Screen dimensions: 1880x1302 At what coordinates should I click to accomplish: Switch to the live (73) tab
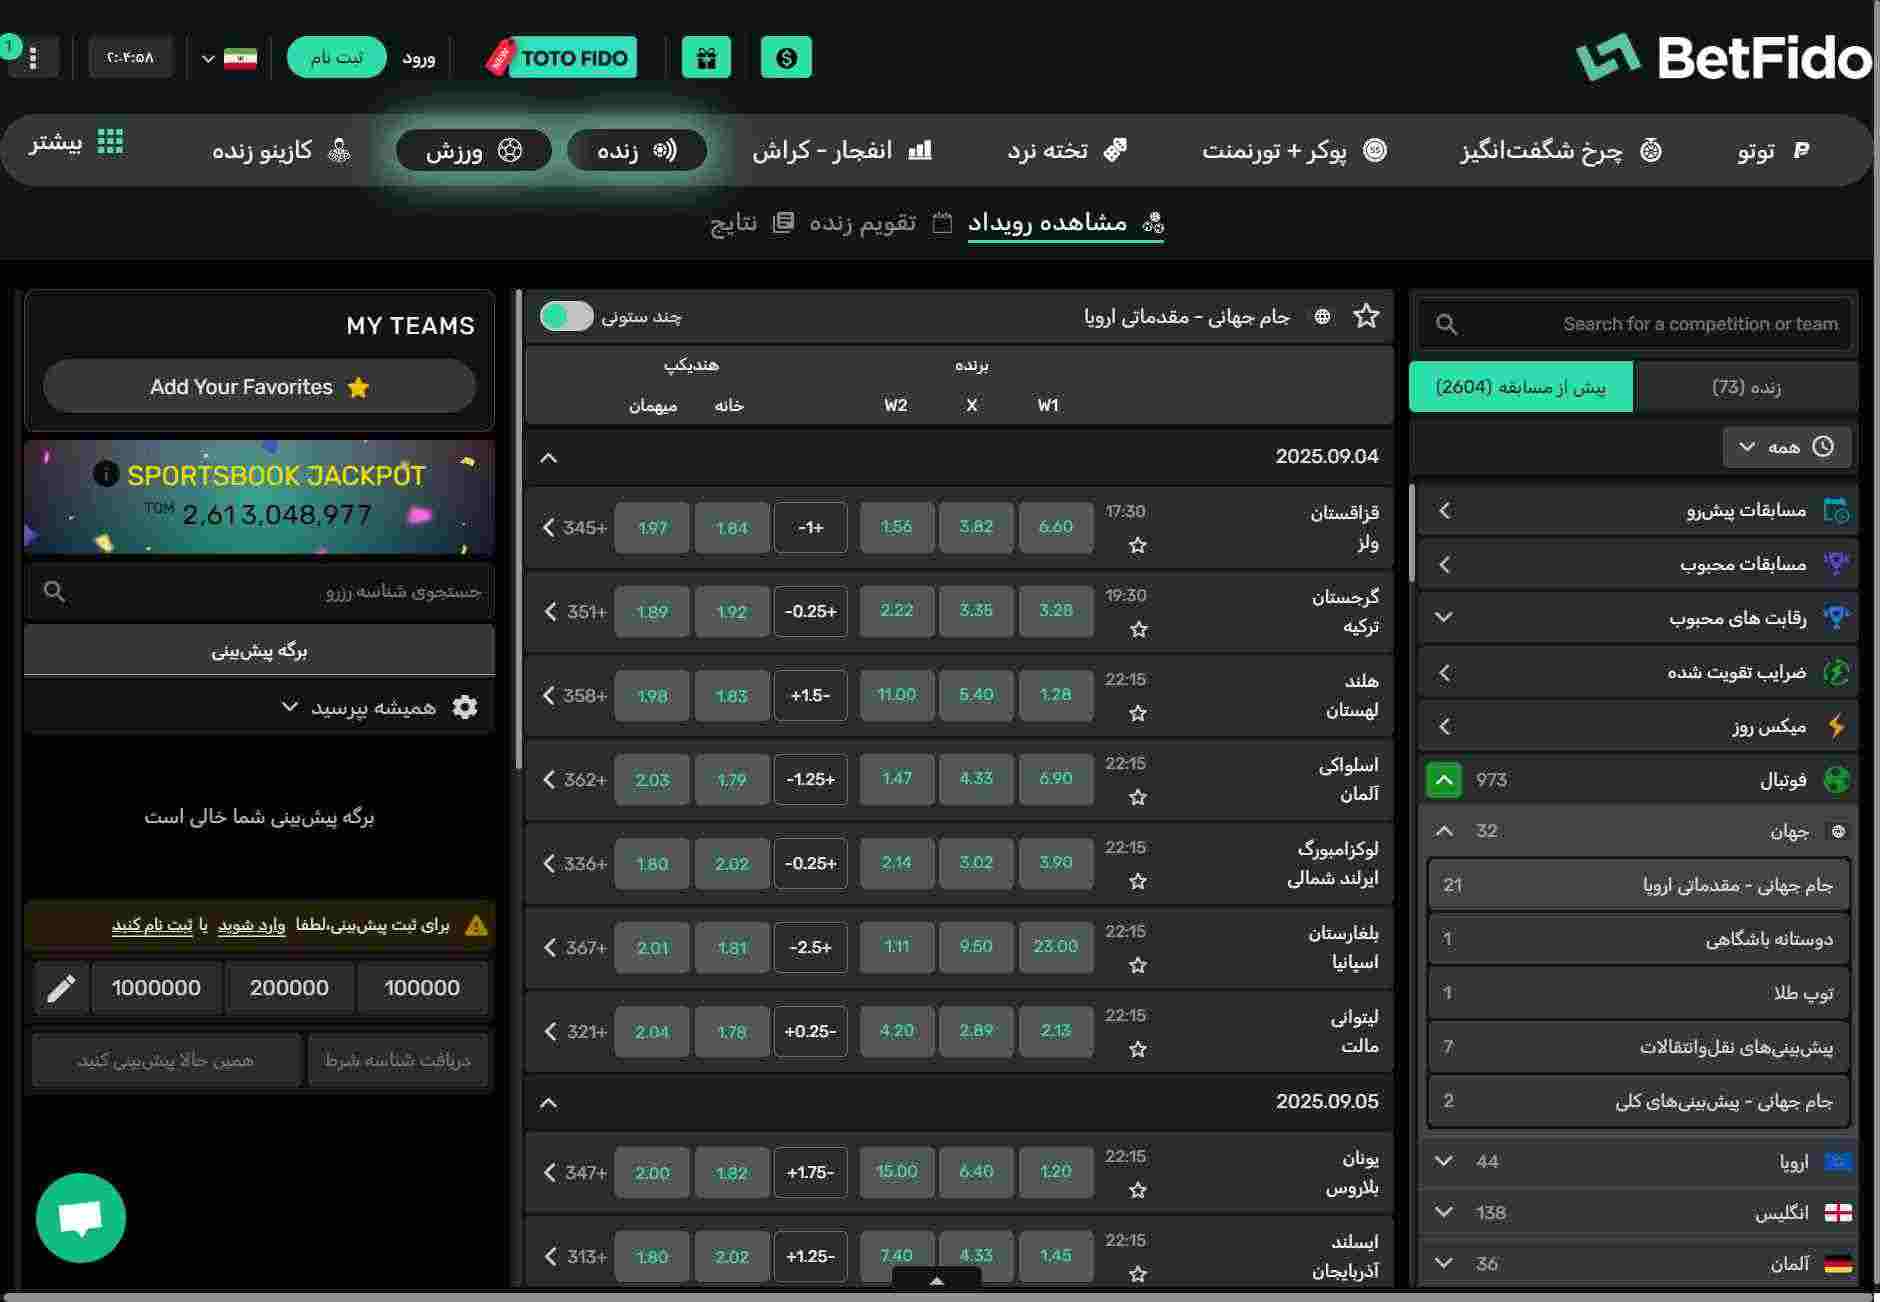pyautogui.click(x=1745, y=387)
